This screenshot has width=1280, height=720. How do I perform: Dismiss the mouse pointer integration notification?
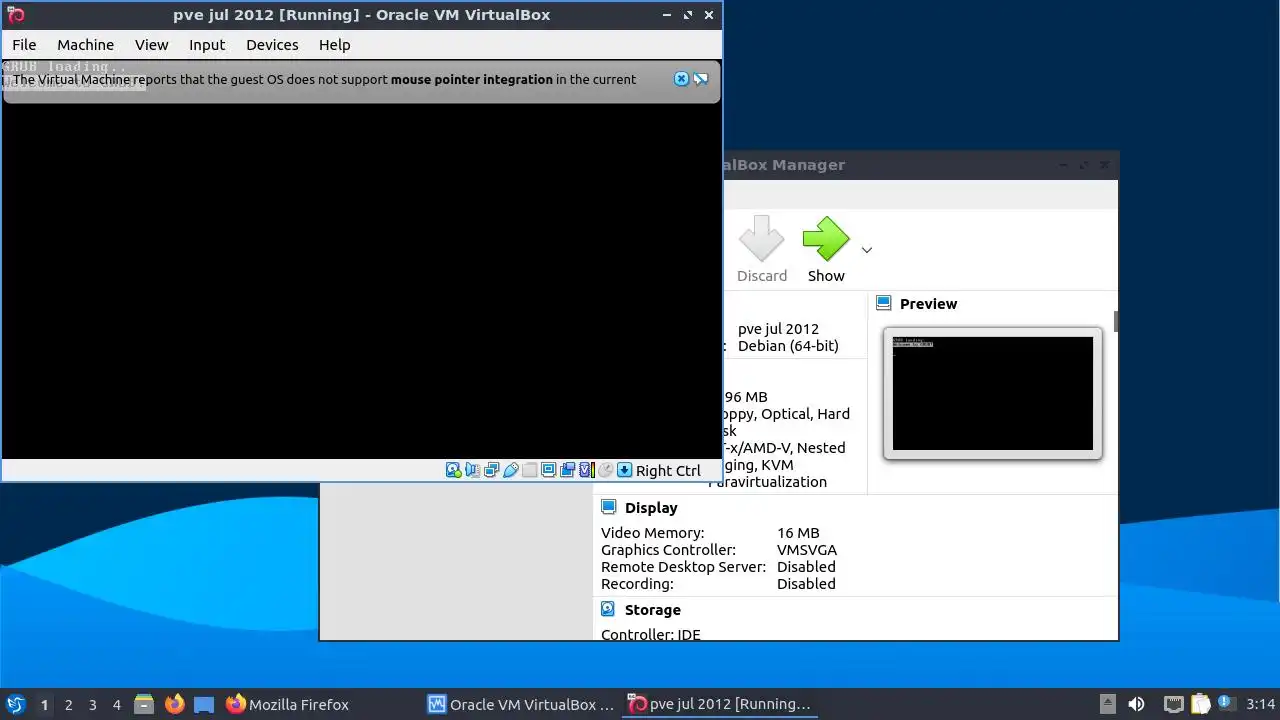682,79
